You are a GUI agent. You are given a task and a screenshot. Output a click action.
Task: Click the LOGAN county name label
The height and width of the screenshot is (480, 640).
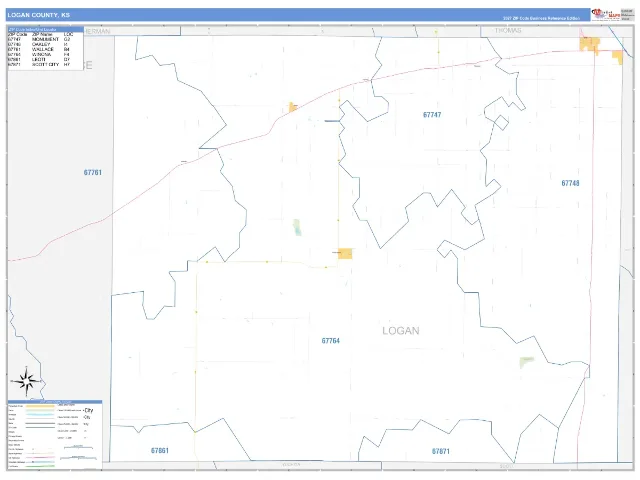point(401,331)
